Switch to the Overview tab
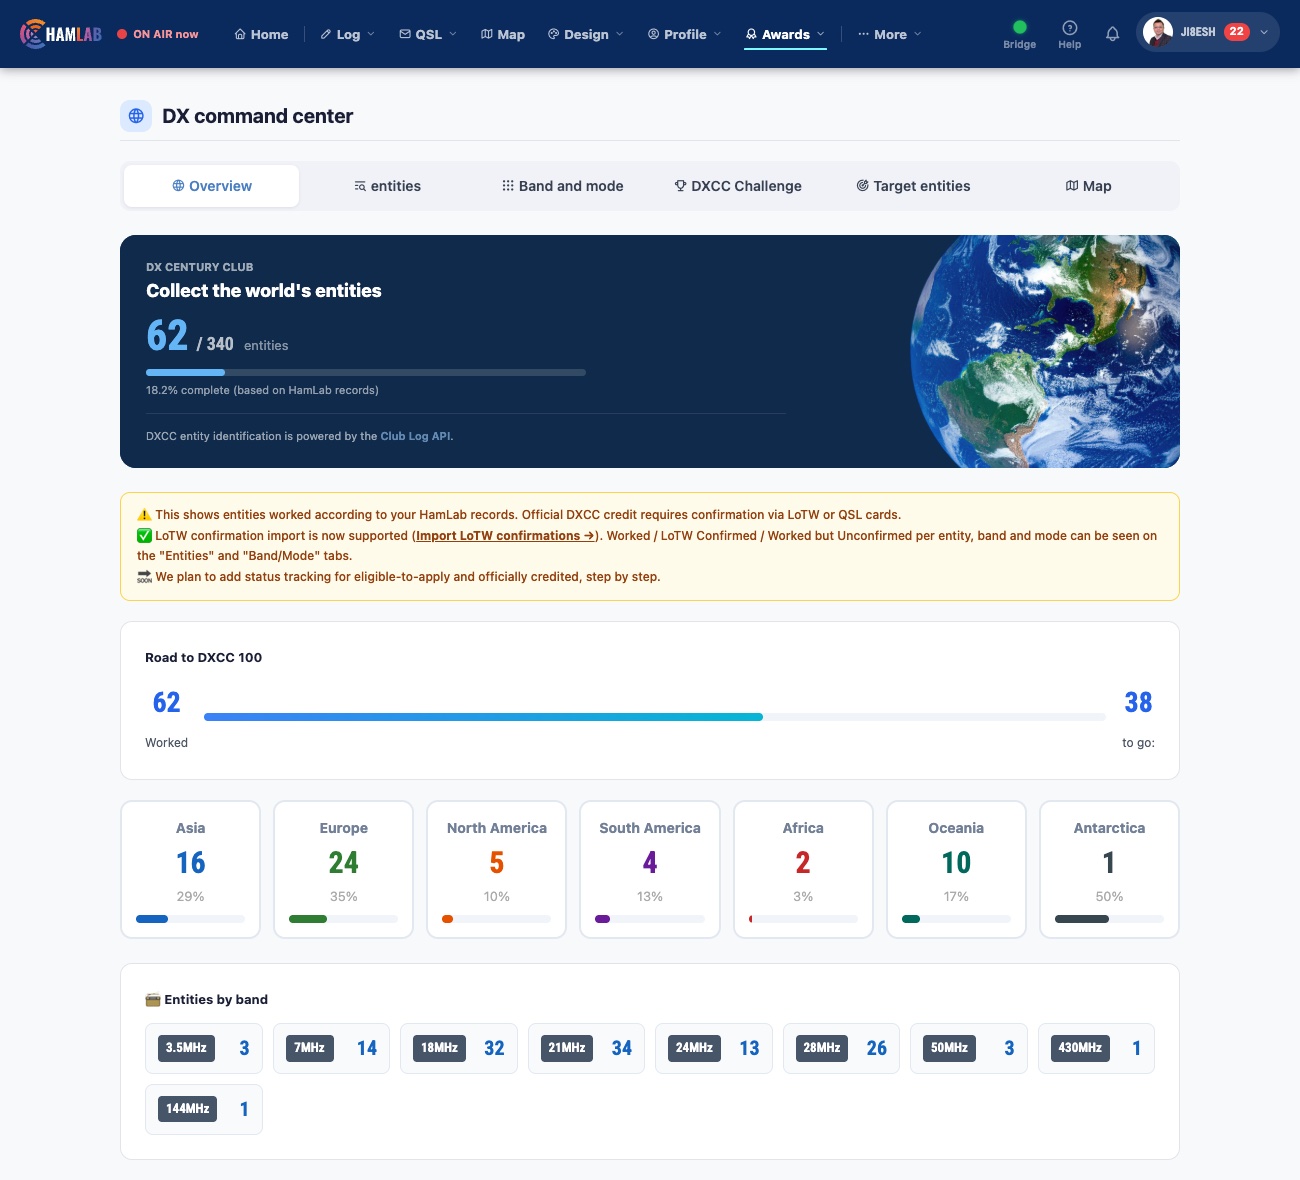Screen dimensions: 1300x1180 (211, 186)
